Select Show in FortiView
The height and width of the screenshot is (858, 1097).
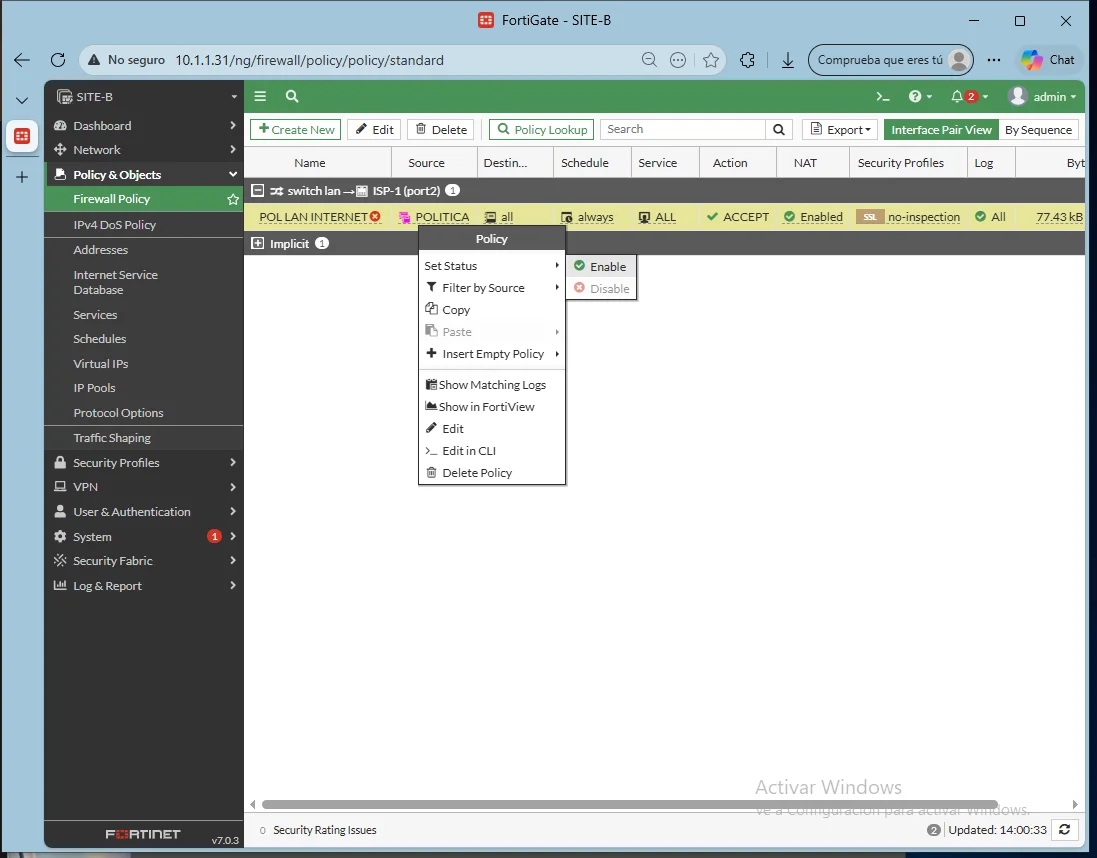click(492, 407)
